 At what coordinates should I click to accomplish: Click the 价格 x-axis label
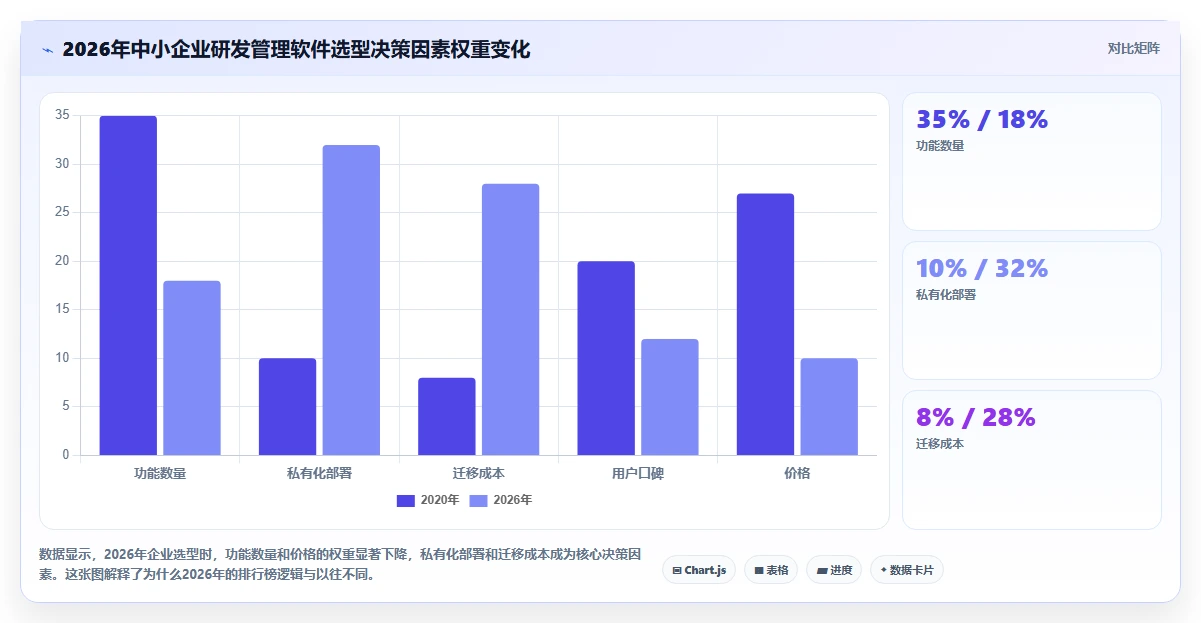[x=797, y=473]
